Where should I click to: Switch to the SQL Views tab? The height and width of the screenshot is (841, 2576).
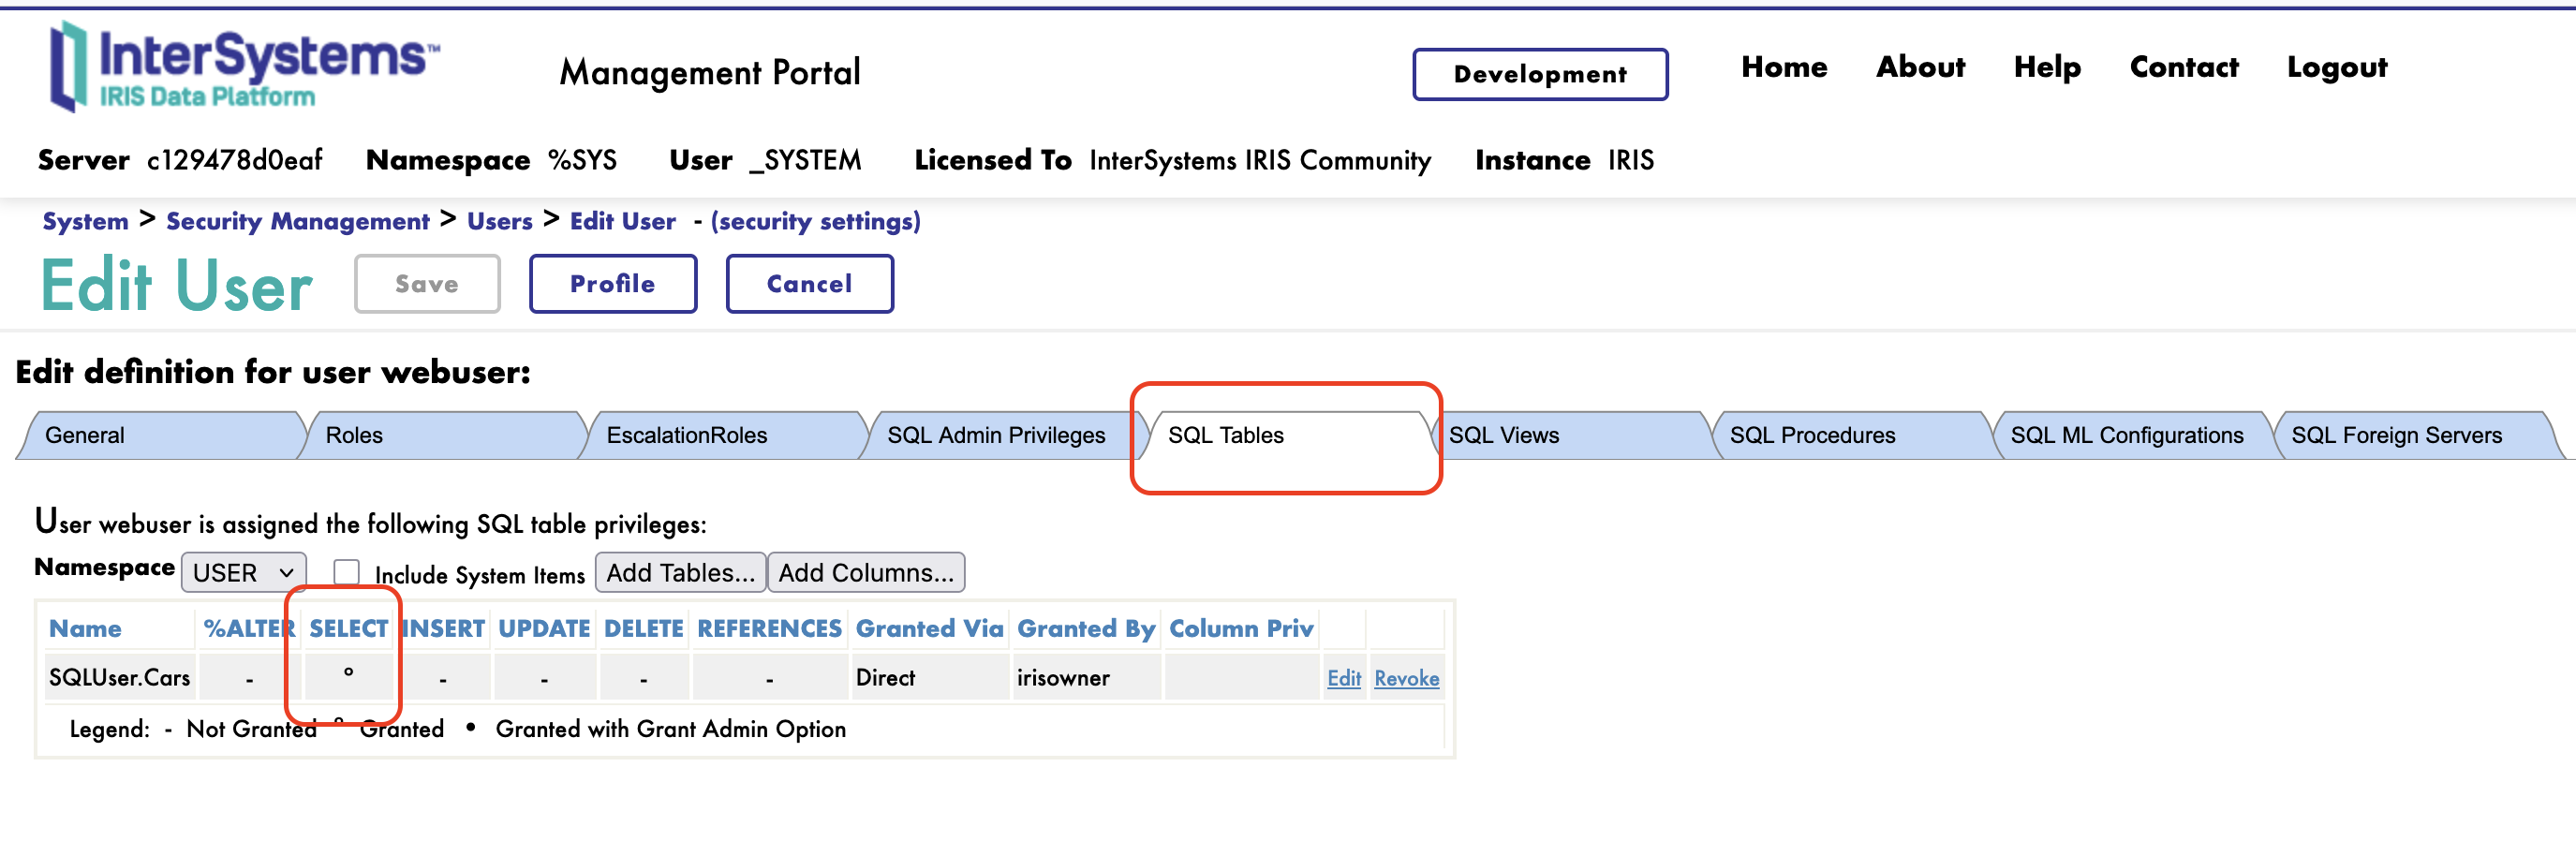tap(1503, 436)
